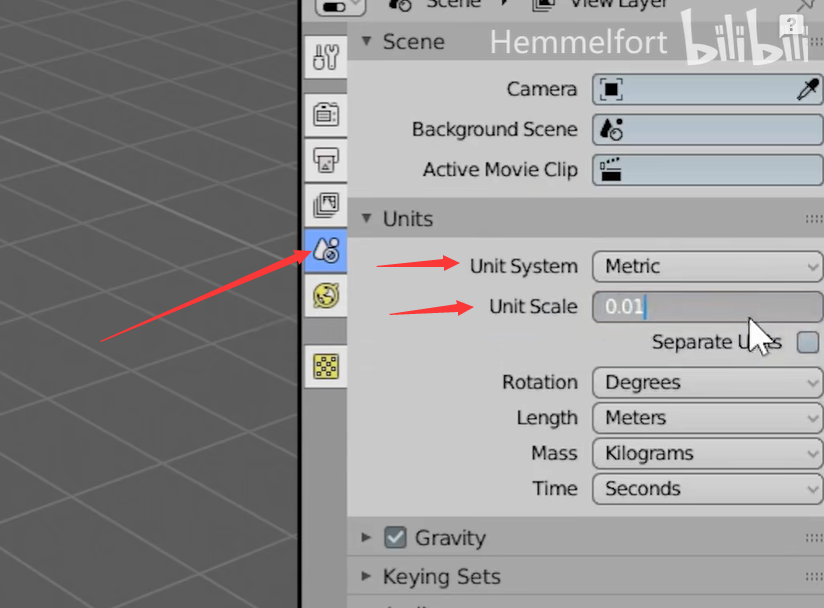Open the Output properties printer tab
The height and width of the screenshot is (608, 824).
point(326,160)
